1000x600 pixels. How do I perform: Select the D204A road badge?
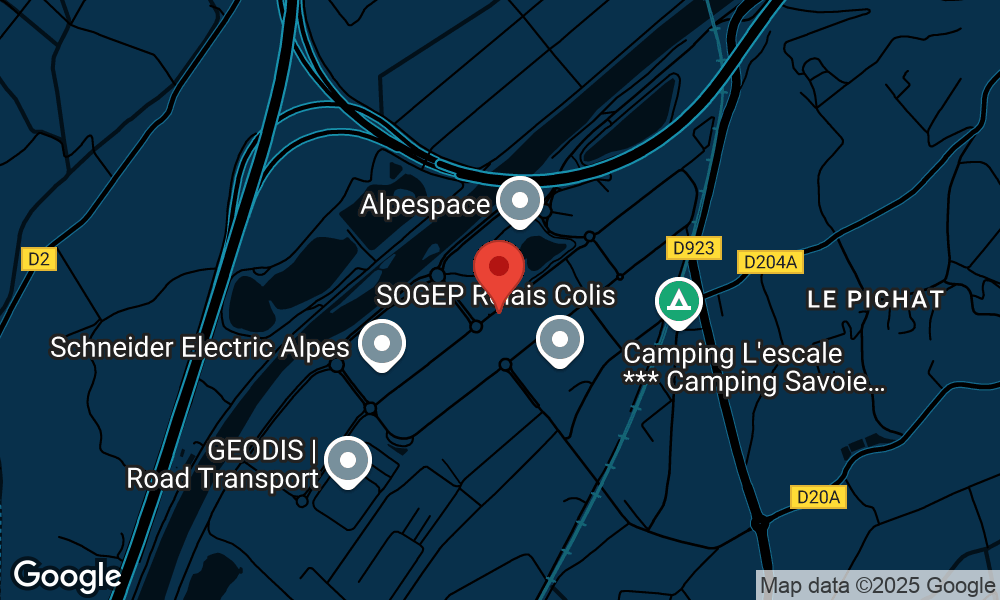click(770, 262)
